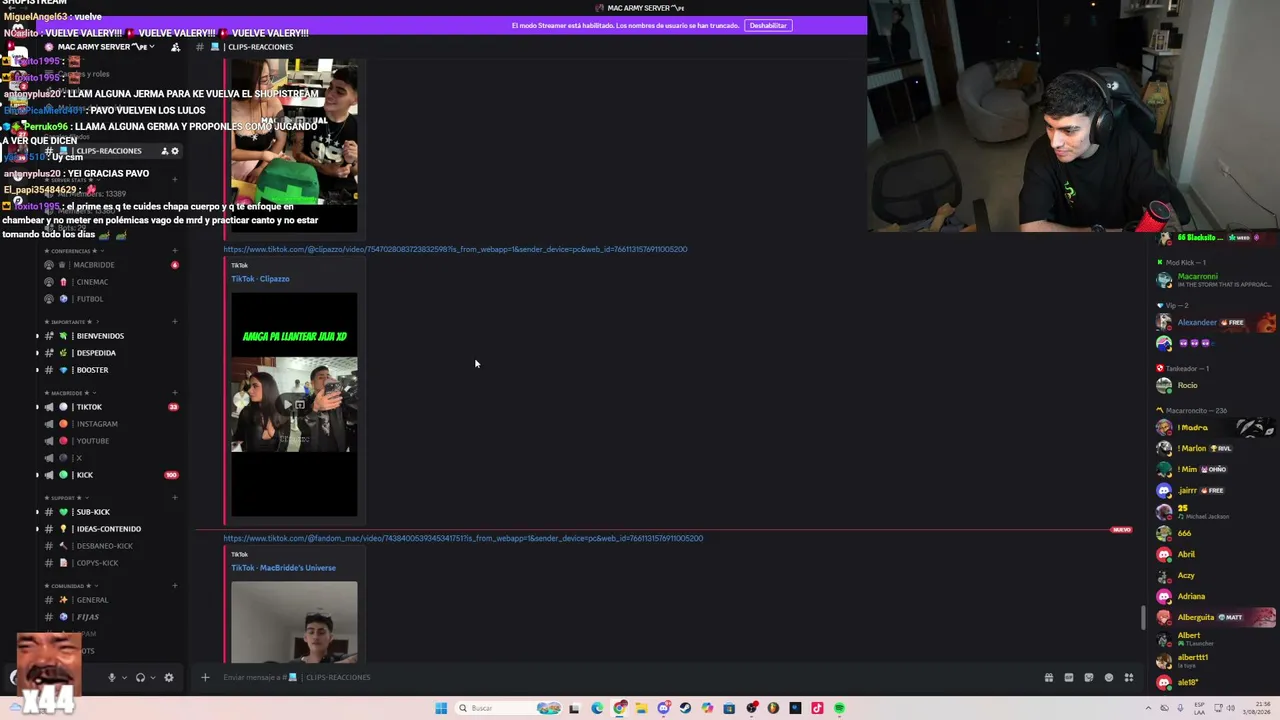Open member Macarronni's profile in member list
The image size is (1280, 720).
pyautogui.click(x=1214, y=280)
